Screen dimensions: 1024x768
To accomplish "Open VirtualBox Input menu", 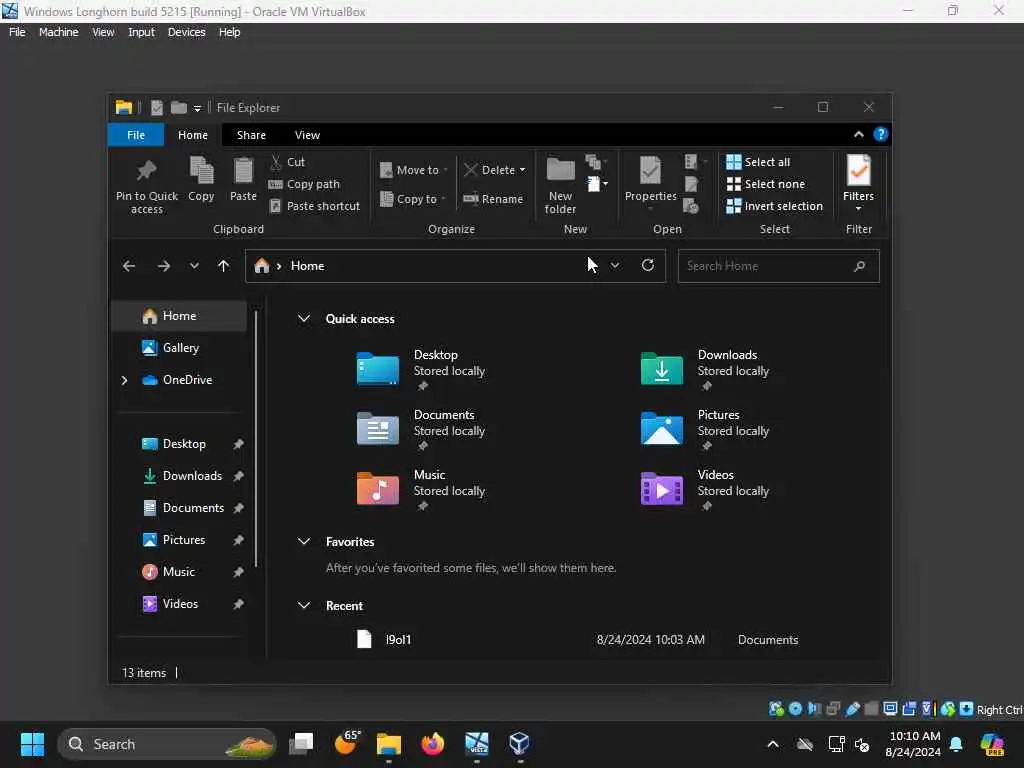I will (x=141, y=32).
